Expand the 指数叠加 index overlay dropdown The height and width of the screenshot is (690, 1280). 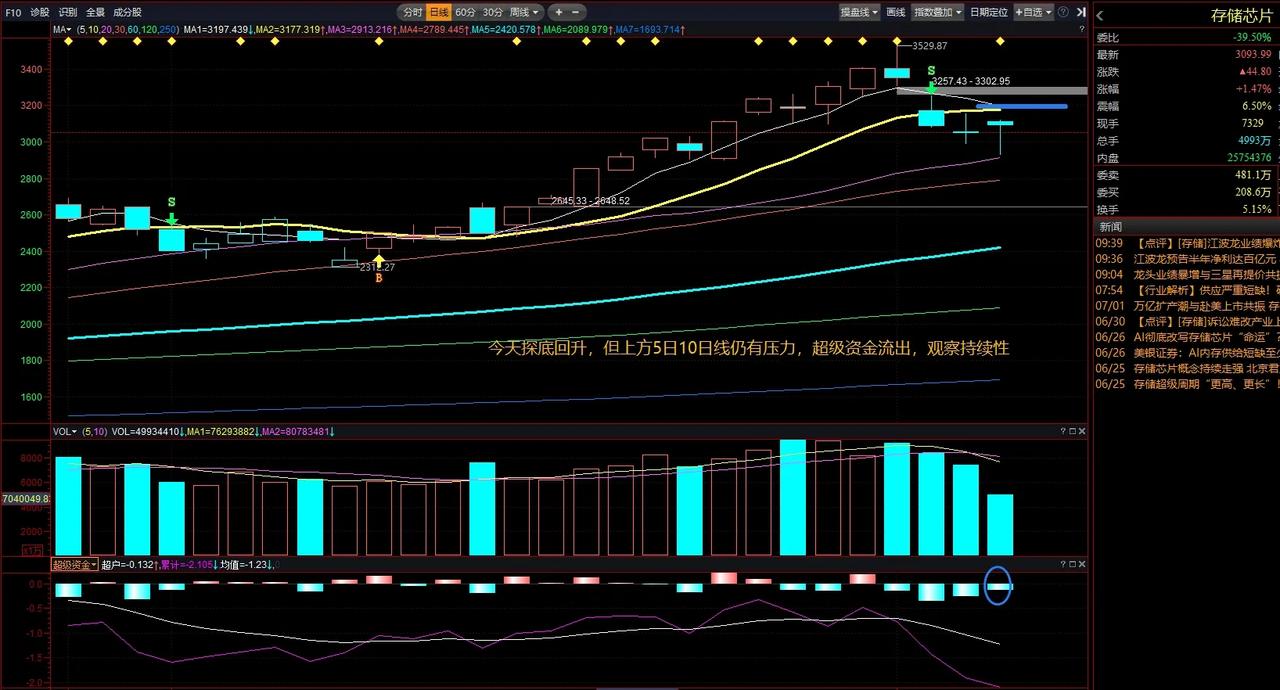(938, 12)
